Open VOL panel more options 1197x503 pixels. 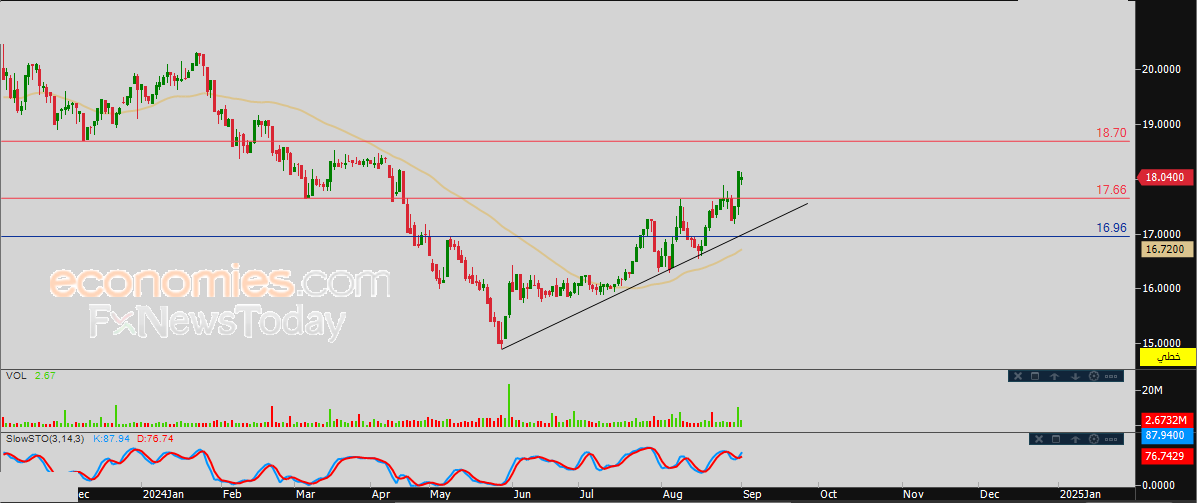1111,376
